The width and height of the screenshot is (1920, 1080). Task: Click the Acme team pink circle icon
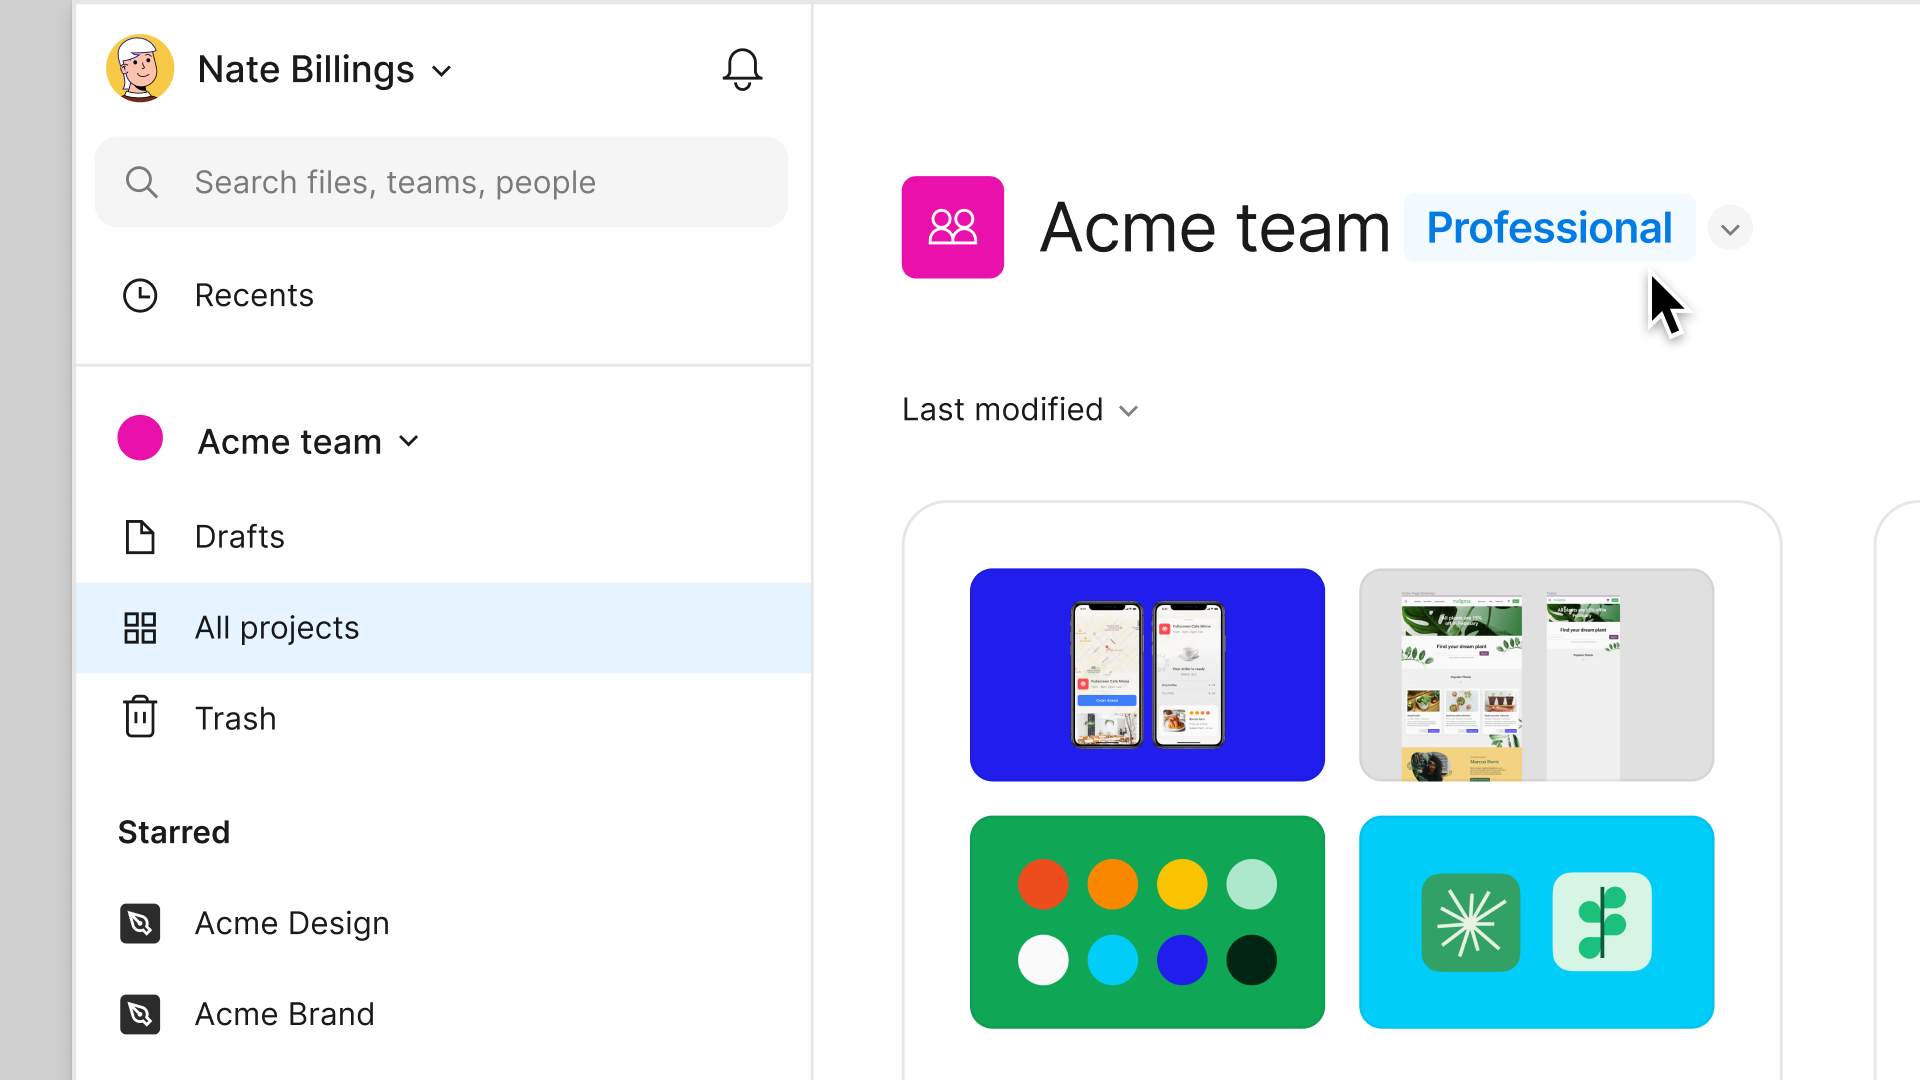(140, 439)
